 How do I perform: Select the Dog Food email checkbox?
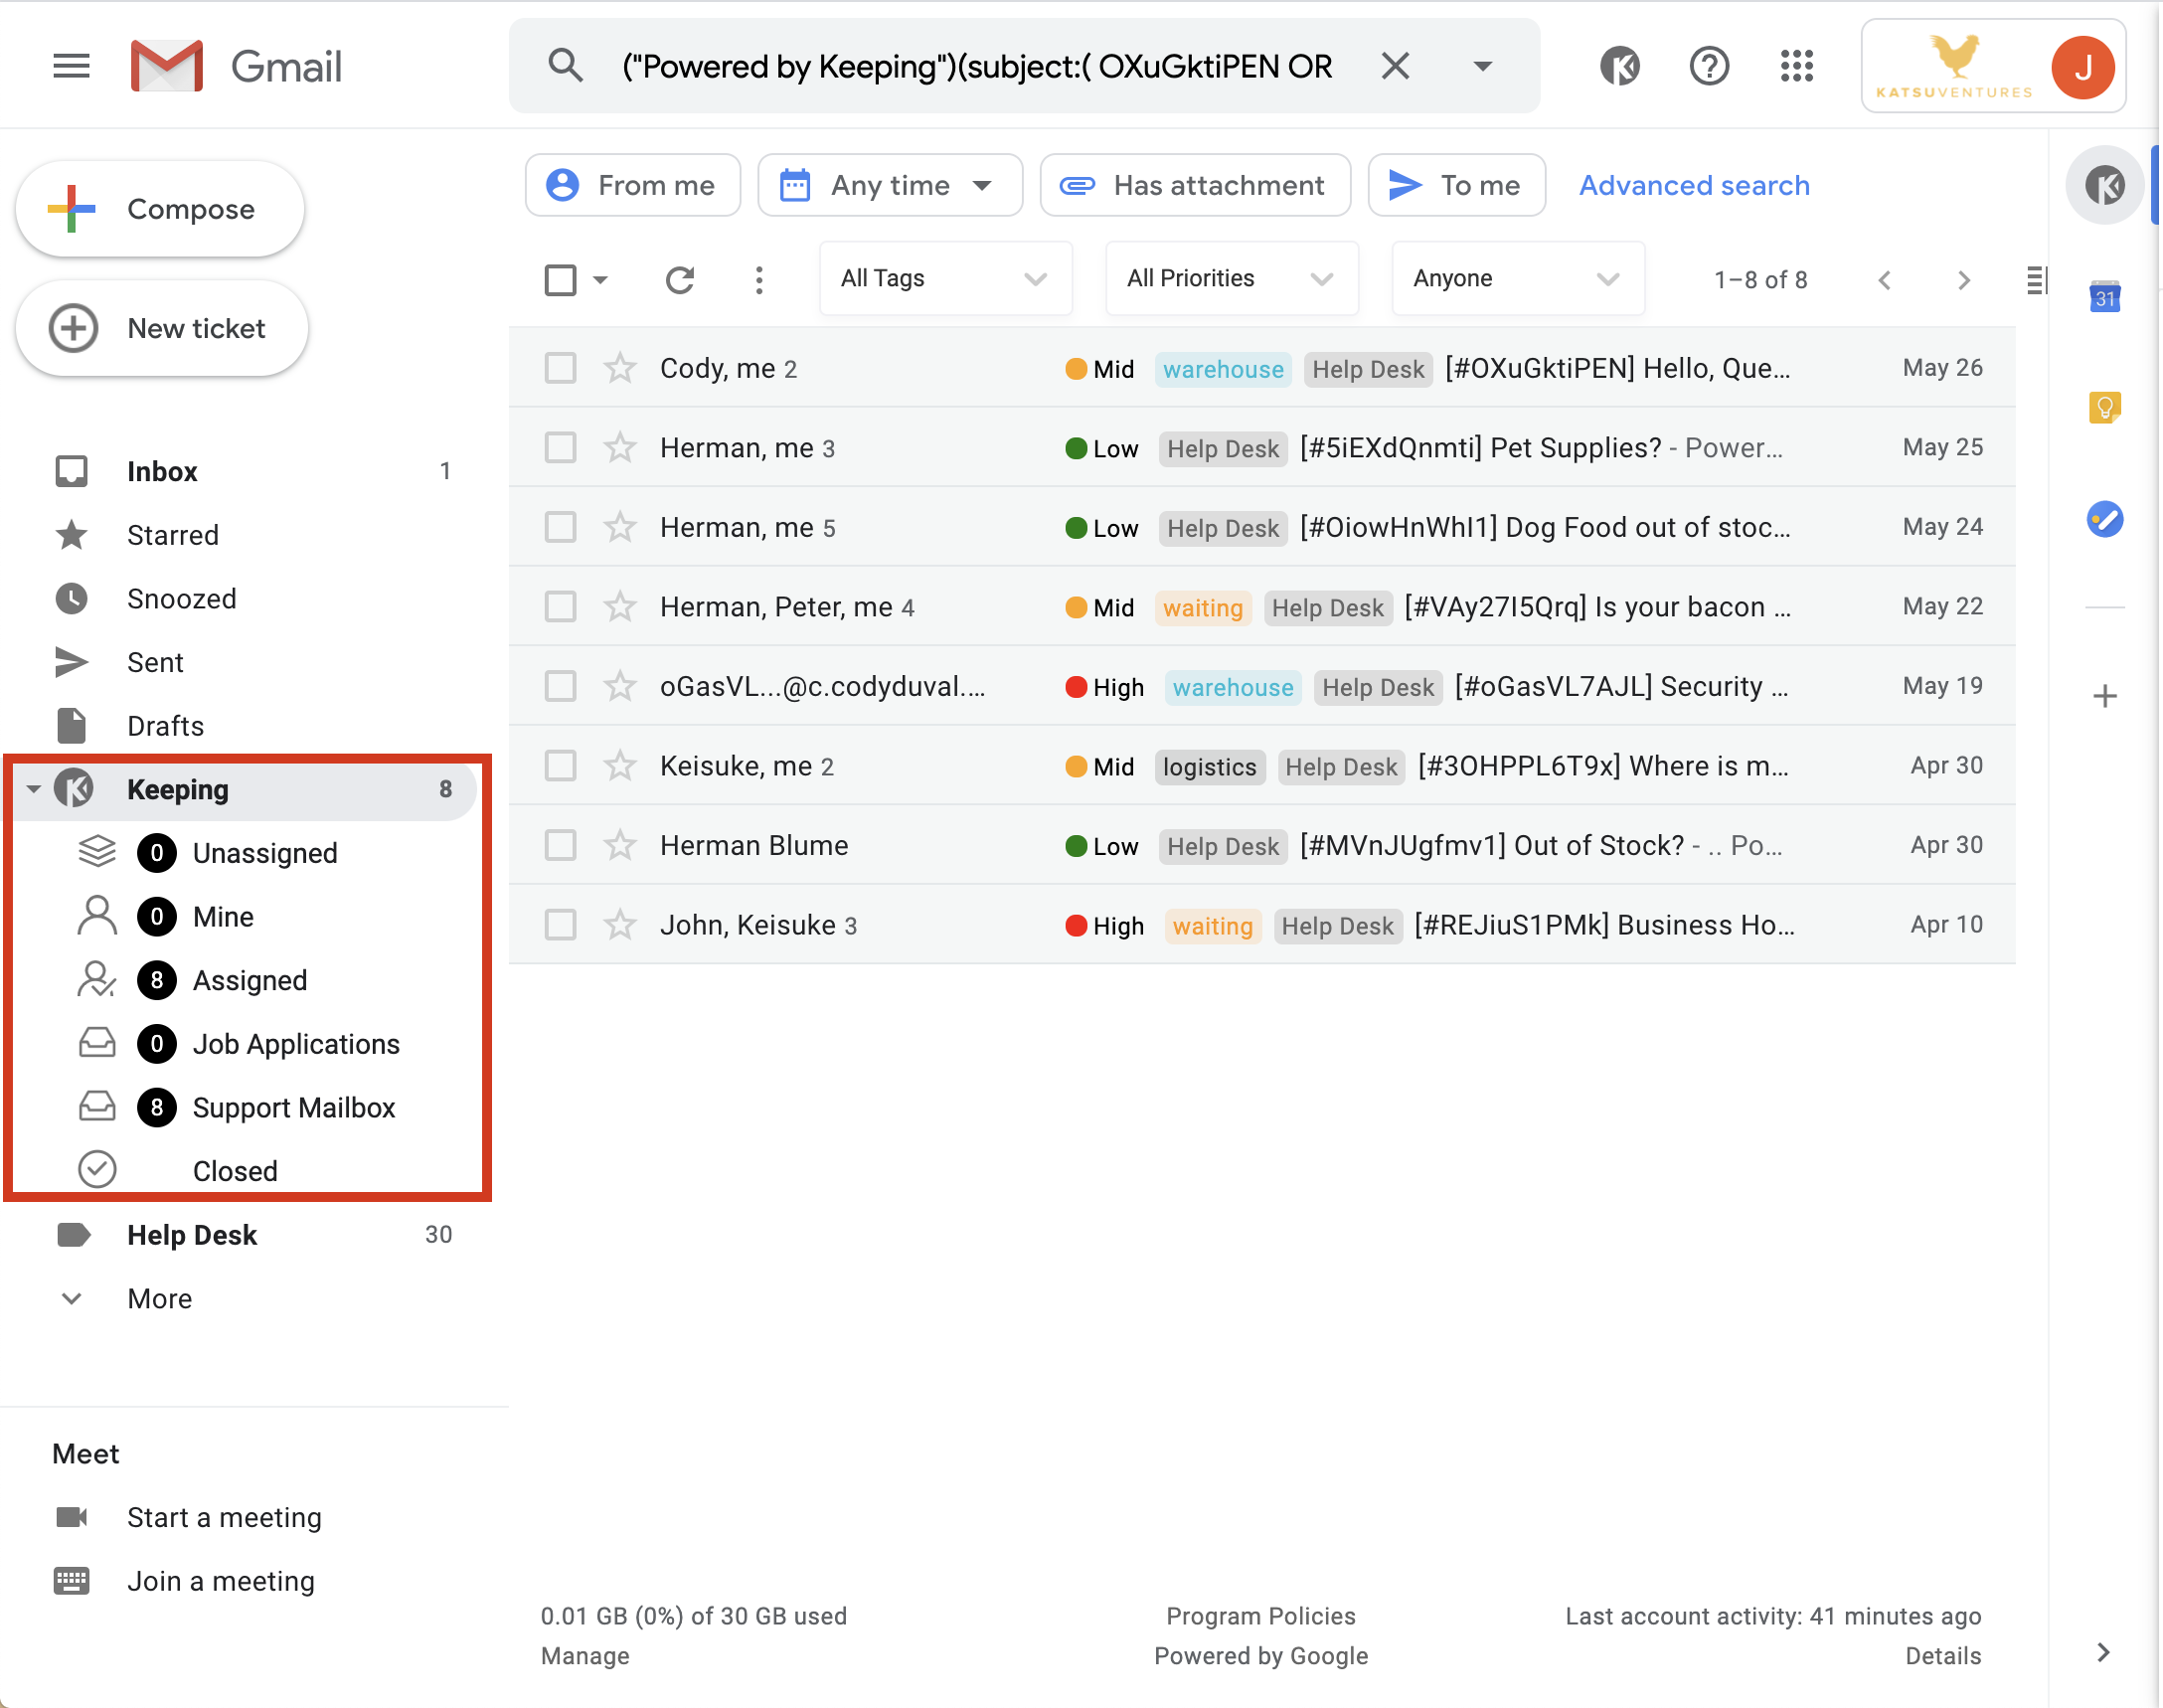(x=560, y=527)
